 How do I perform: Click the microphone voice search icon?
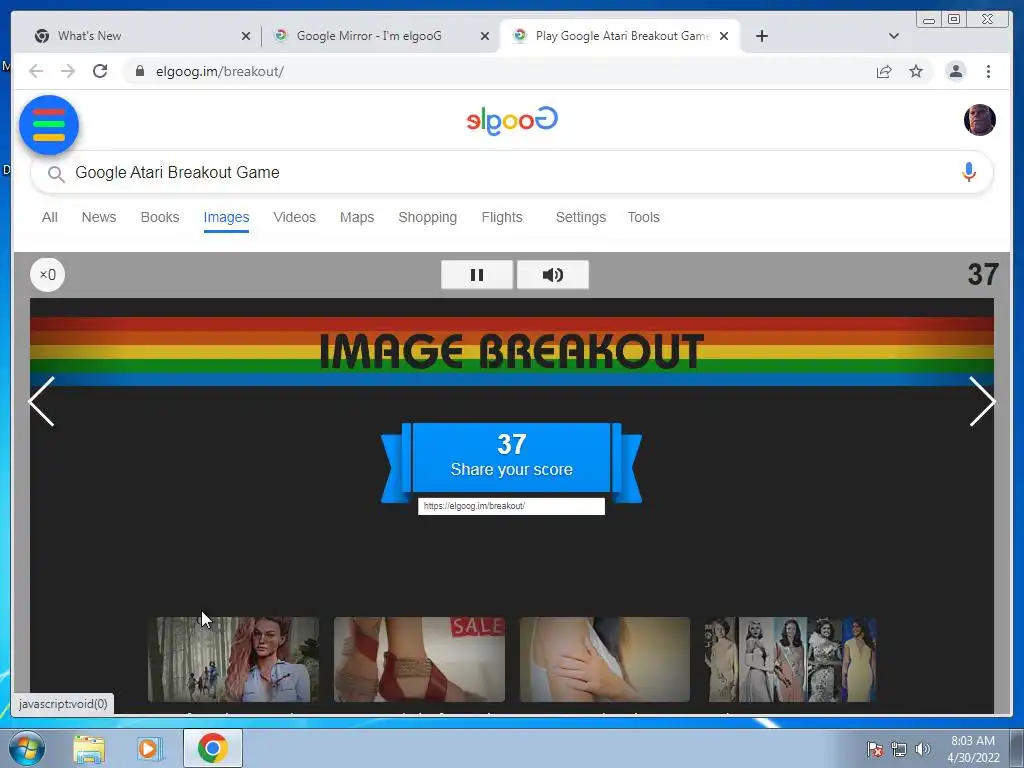coord(968,172)
